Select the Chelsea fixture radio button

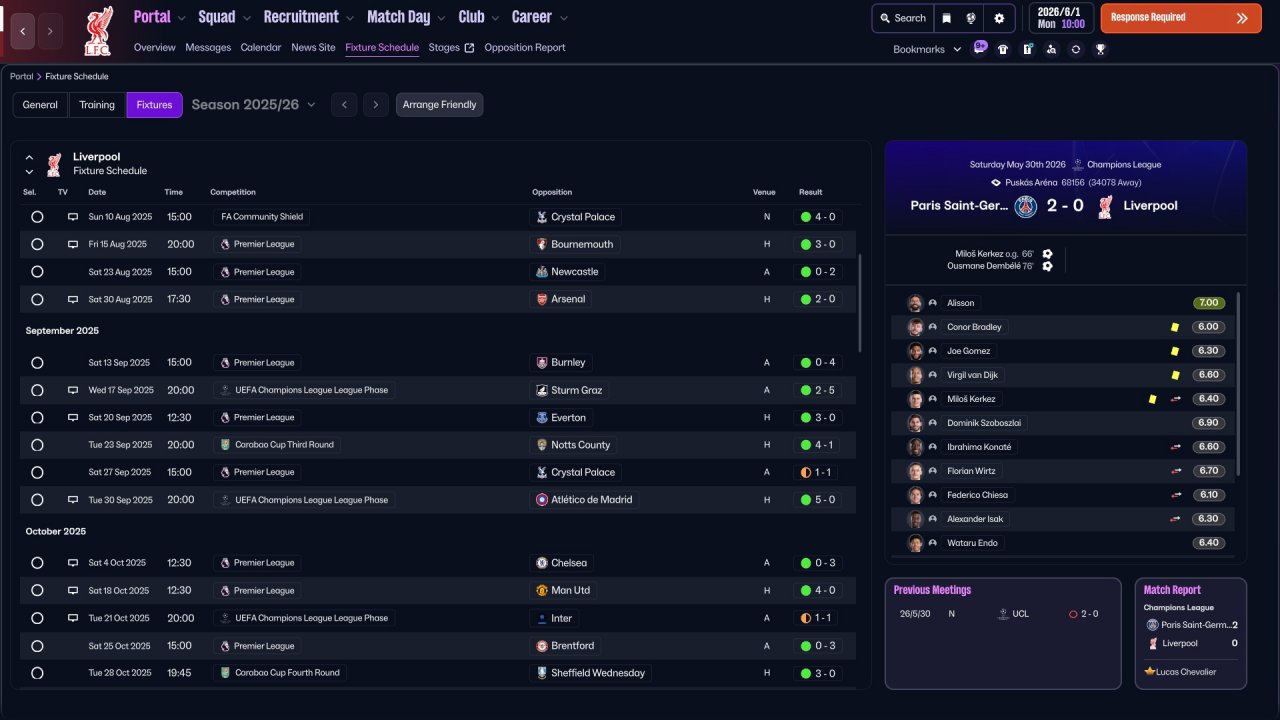click(37, 563)
